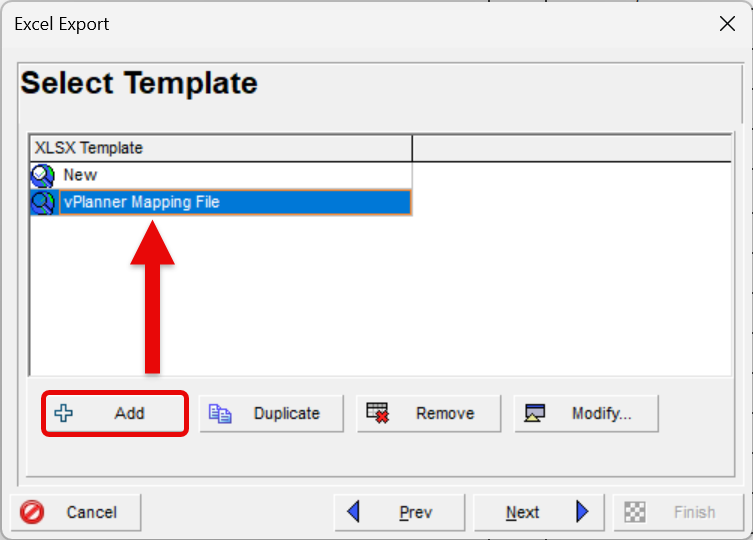Screen dimensions: 753x540
Task: Click the Duplicate pages icon
Action: click(x=220, y=413)
